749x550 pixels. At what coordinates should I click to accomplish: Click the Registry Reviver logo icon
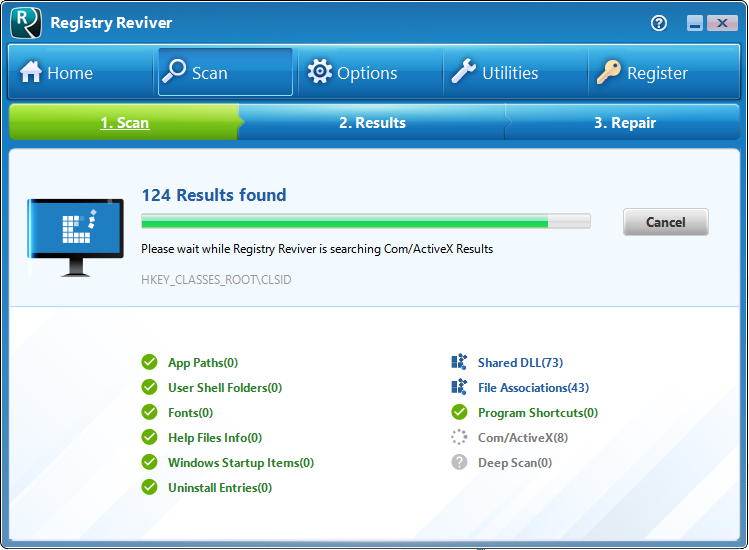point(26,22)
